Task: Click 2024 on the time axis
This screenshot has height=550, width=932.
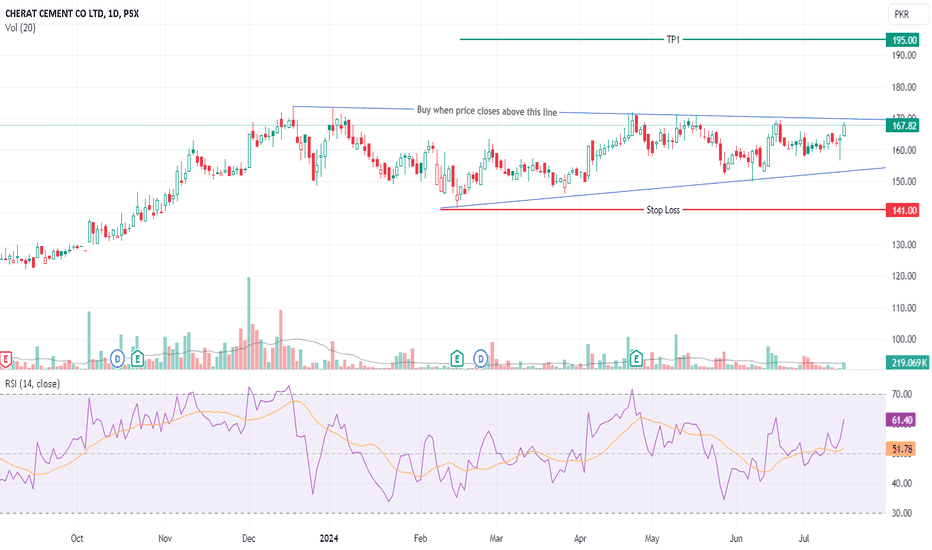Action: [x=329, y=538]
